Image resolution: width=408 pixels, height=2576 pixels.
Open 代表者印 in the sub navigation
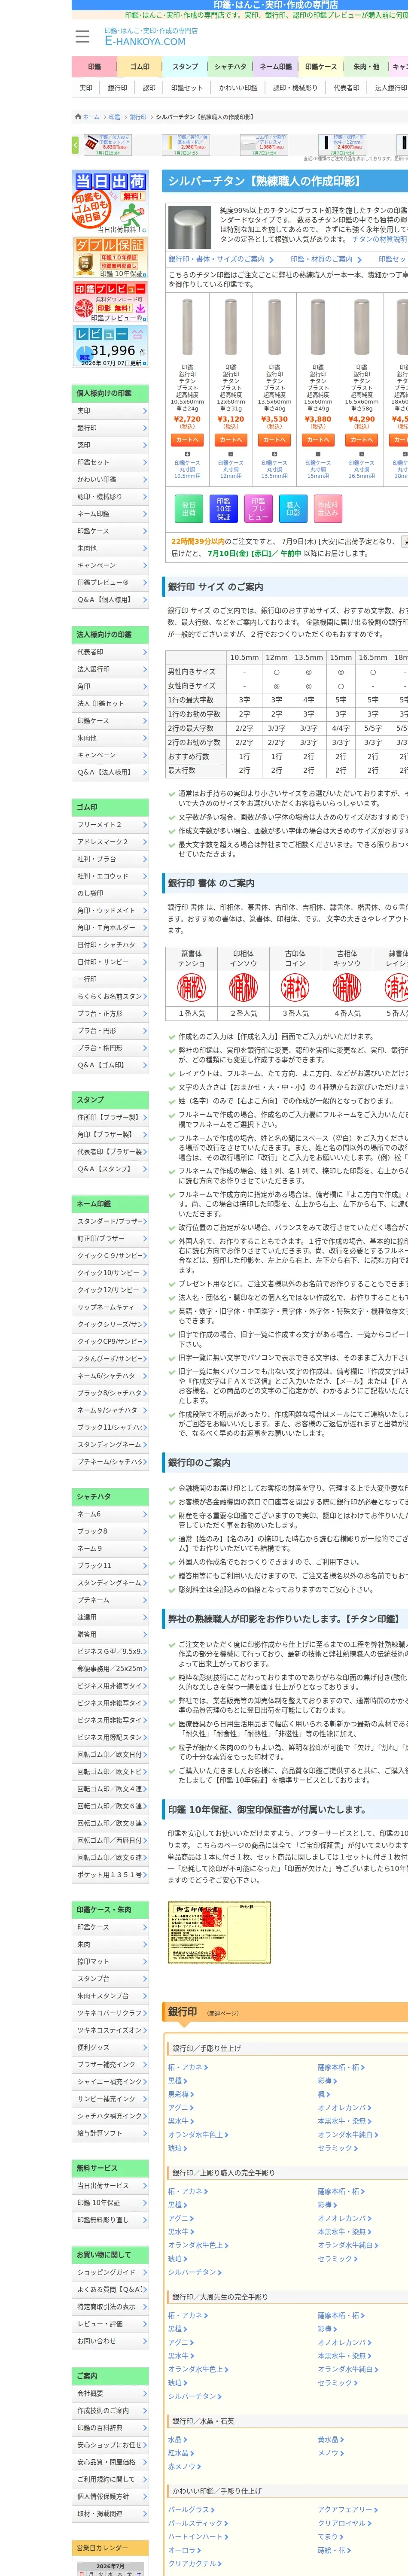[x=346, y=88]
